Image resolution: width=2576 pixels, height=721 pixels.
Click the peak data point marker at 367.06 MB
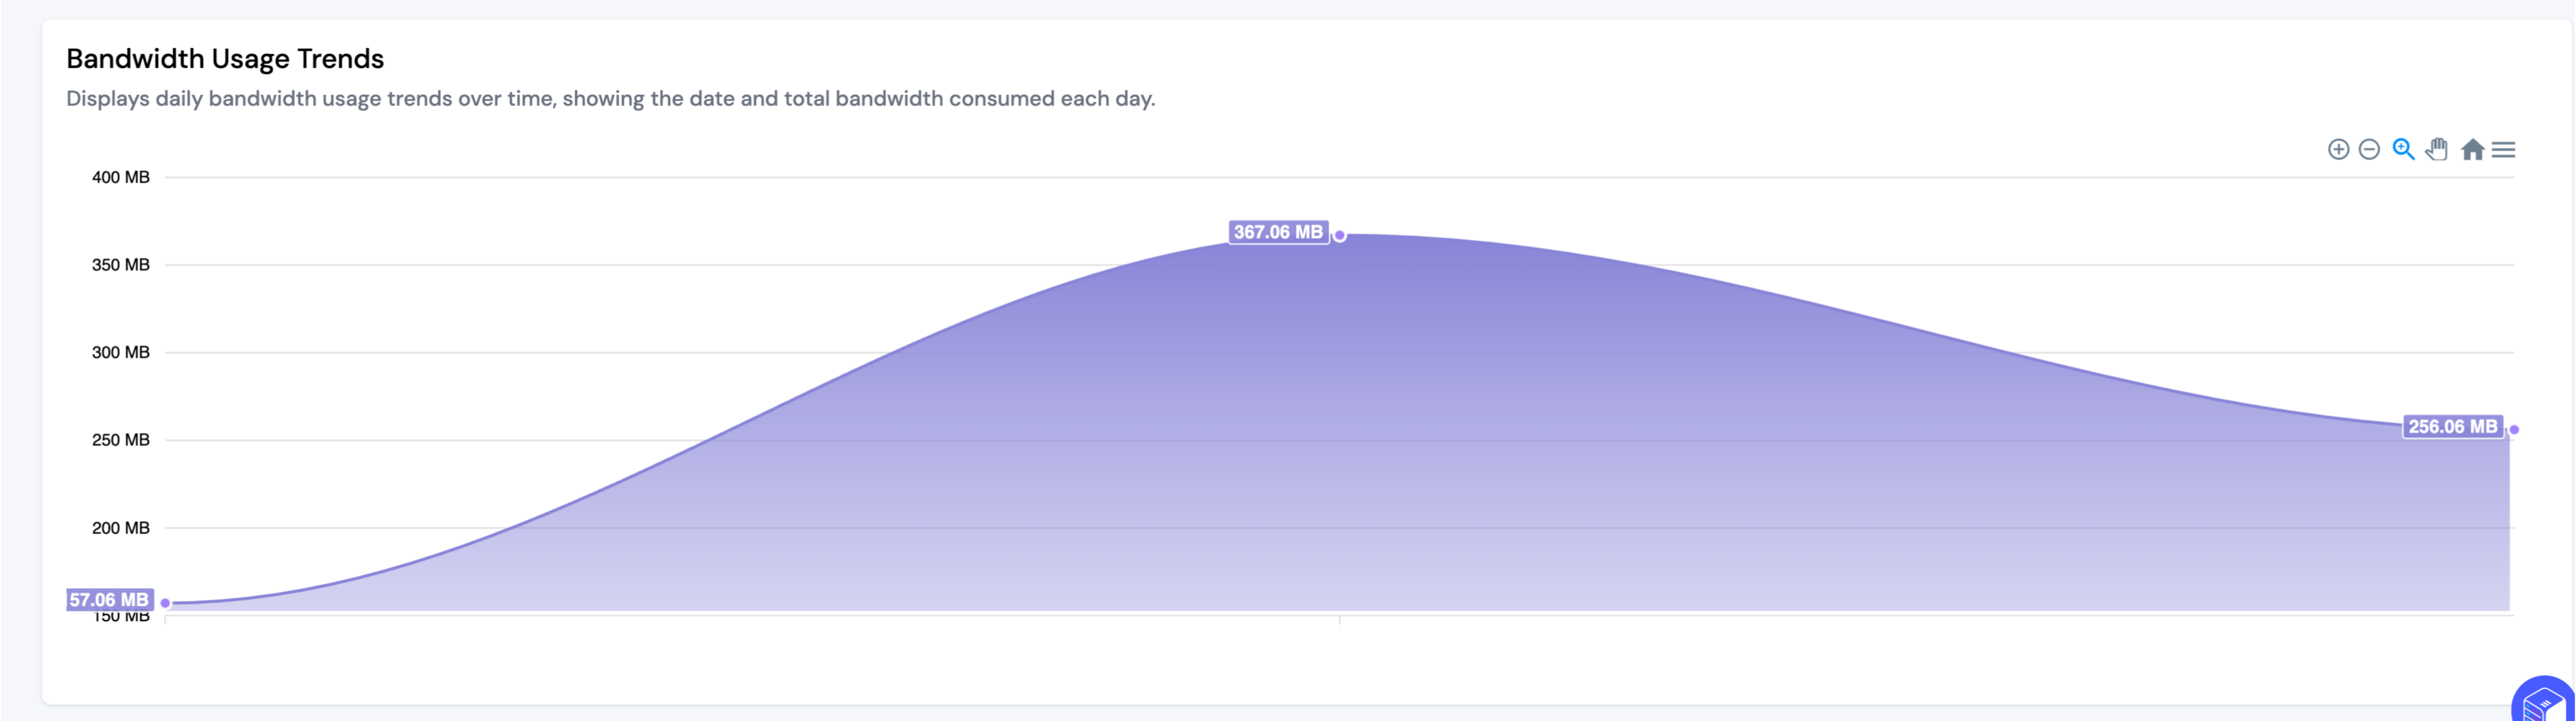[x=1340, y=236]
